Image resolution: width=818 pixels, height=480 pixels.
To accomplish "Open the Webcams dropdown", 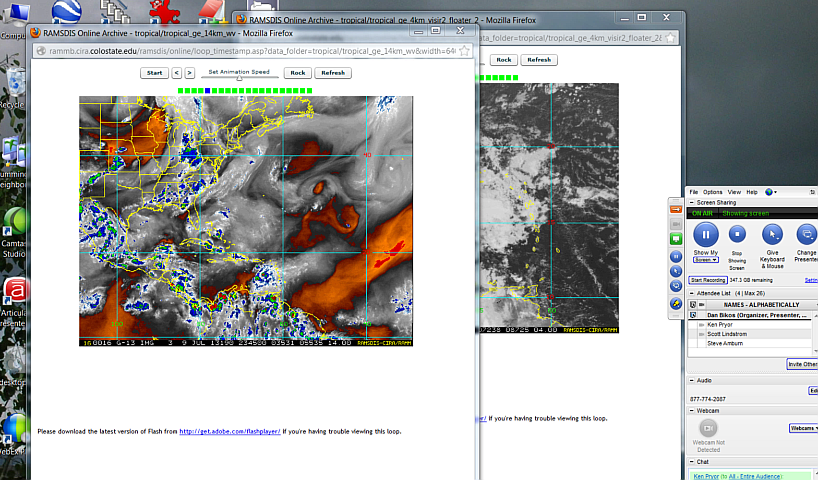I will coord(803,428).
